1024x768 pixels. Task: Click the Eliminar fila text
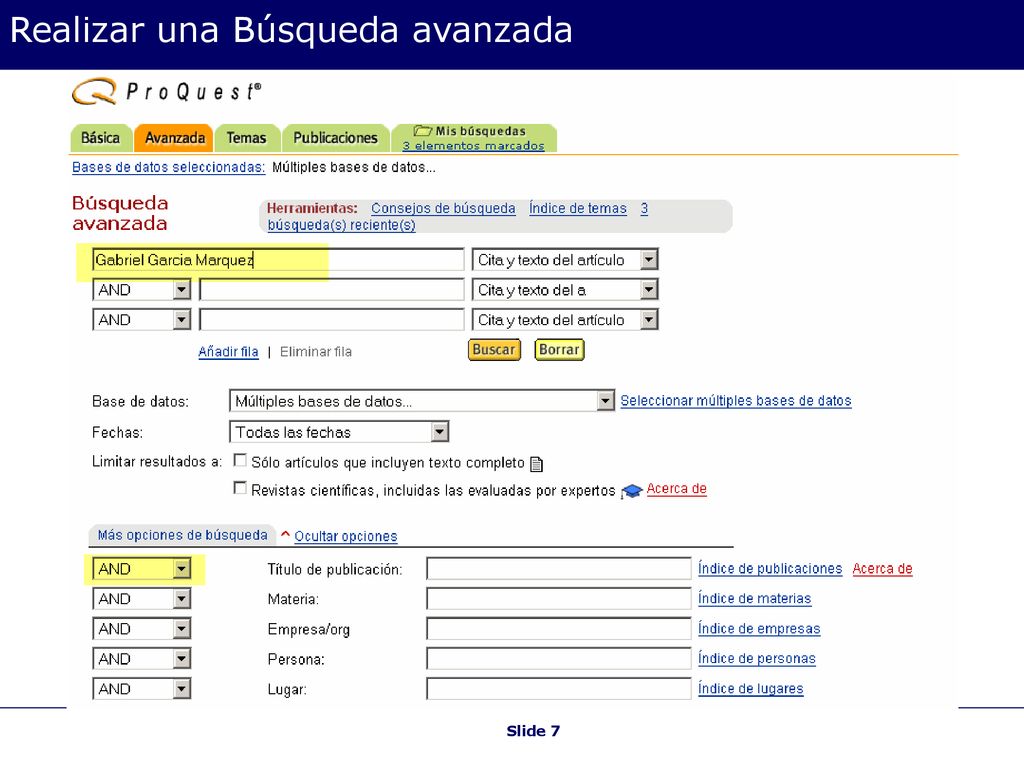[x=316, y=352]
